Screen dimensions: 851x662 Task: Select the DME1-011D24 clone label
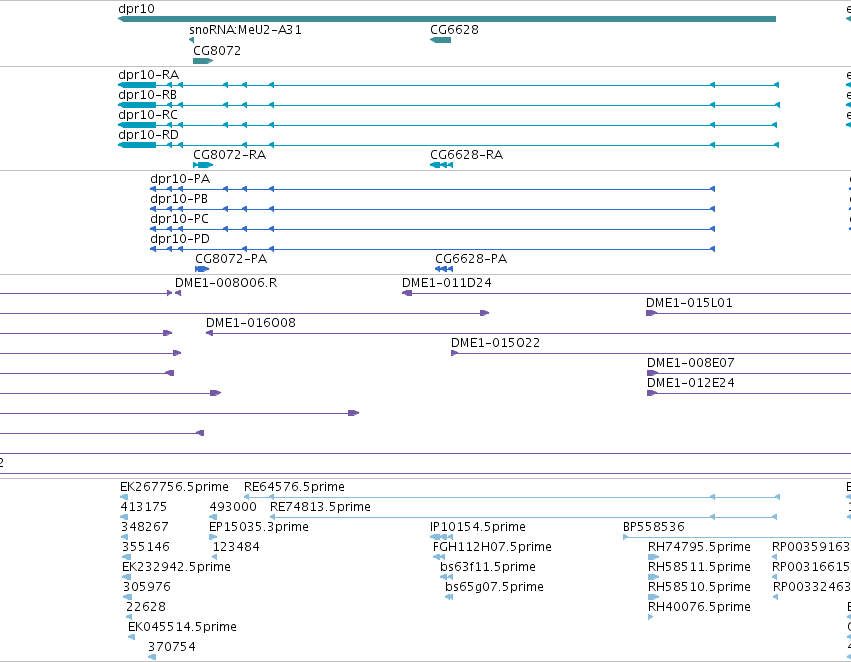pos(447,283)
